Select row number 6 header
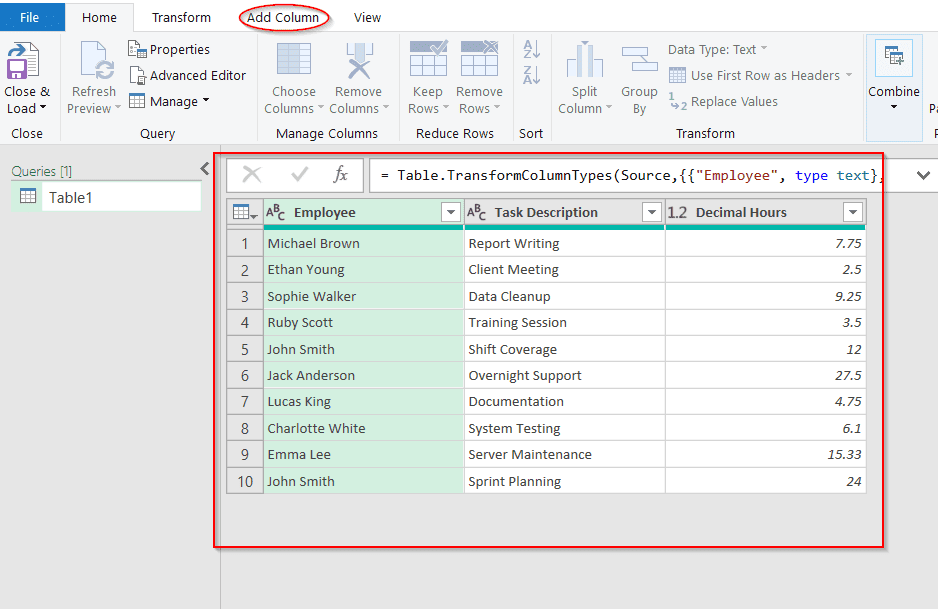The height and width of the screenshot is (609, 938). (x=245, y=376)
